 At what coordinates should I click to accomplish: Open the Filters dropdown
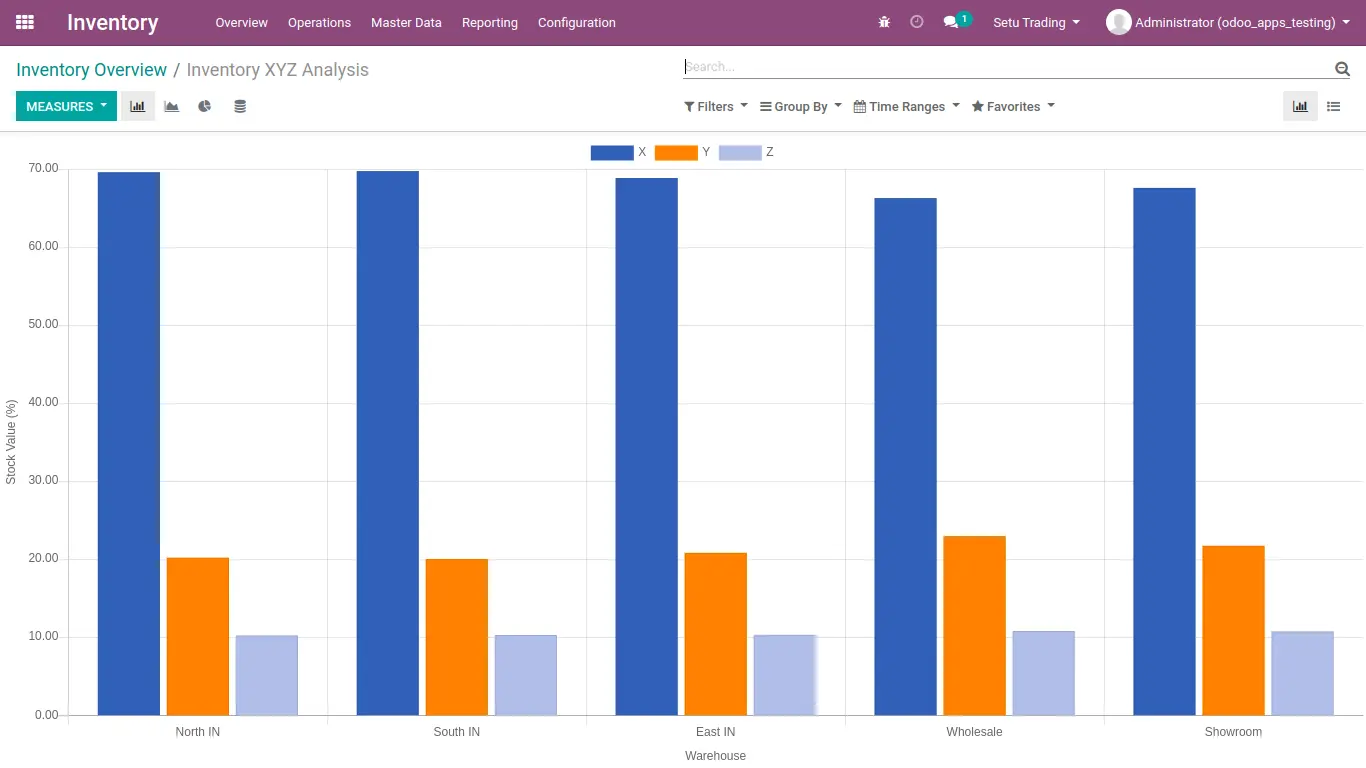[716, 106]
